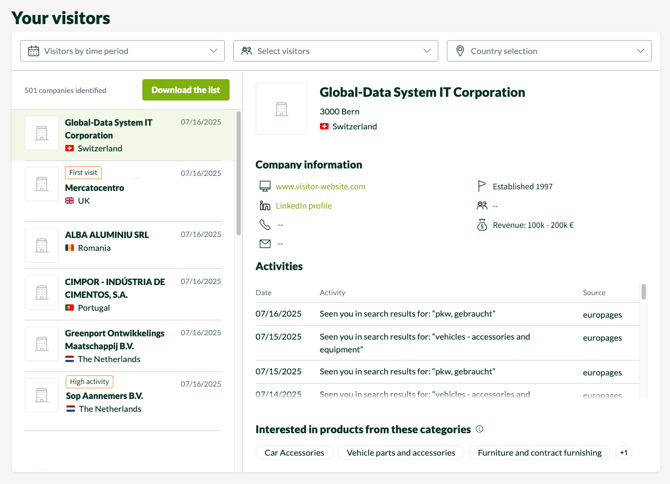Click the chevron of Select visitors
Viewport: 670px width, 484px height.
(426, 51)
